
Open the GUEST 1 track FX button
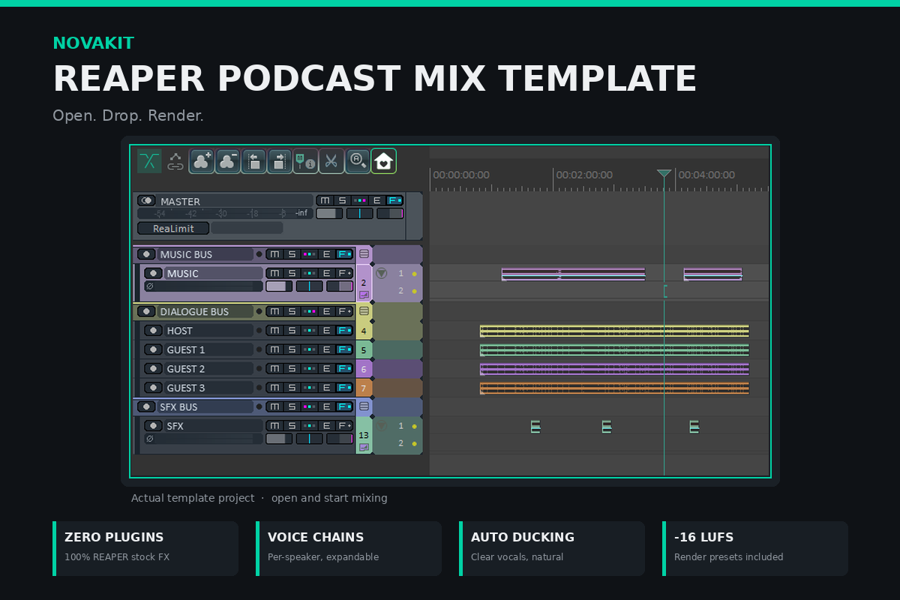(344, 349)
